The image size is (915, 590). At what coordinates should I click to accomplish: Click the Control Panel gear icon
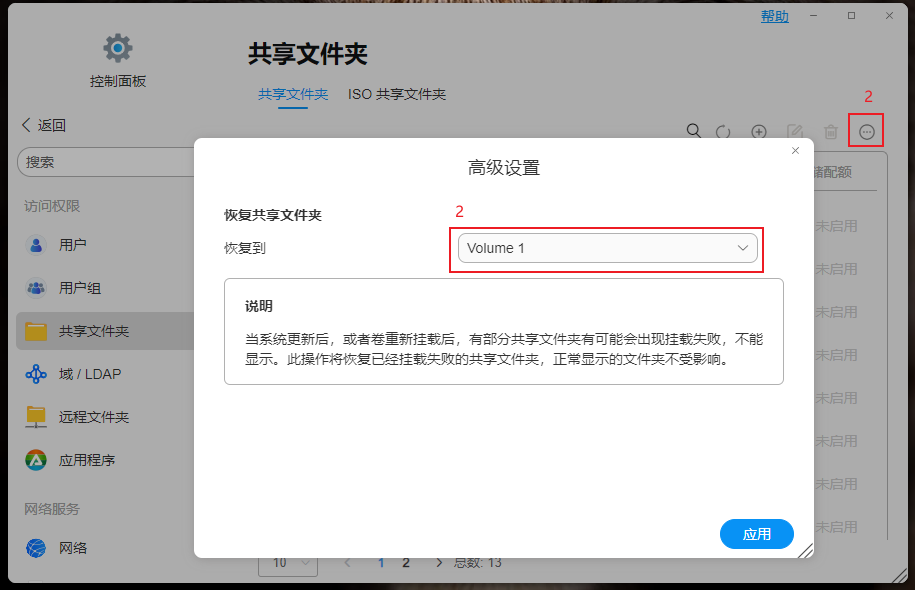pyautogui.click(x=118, y=48)
